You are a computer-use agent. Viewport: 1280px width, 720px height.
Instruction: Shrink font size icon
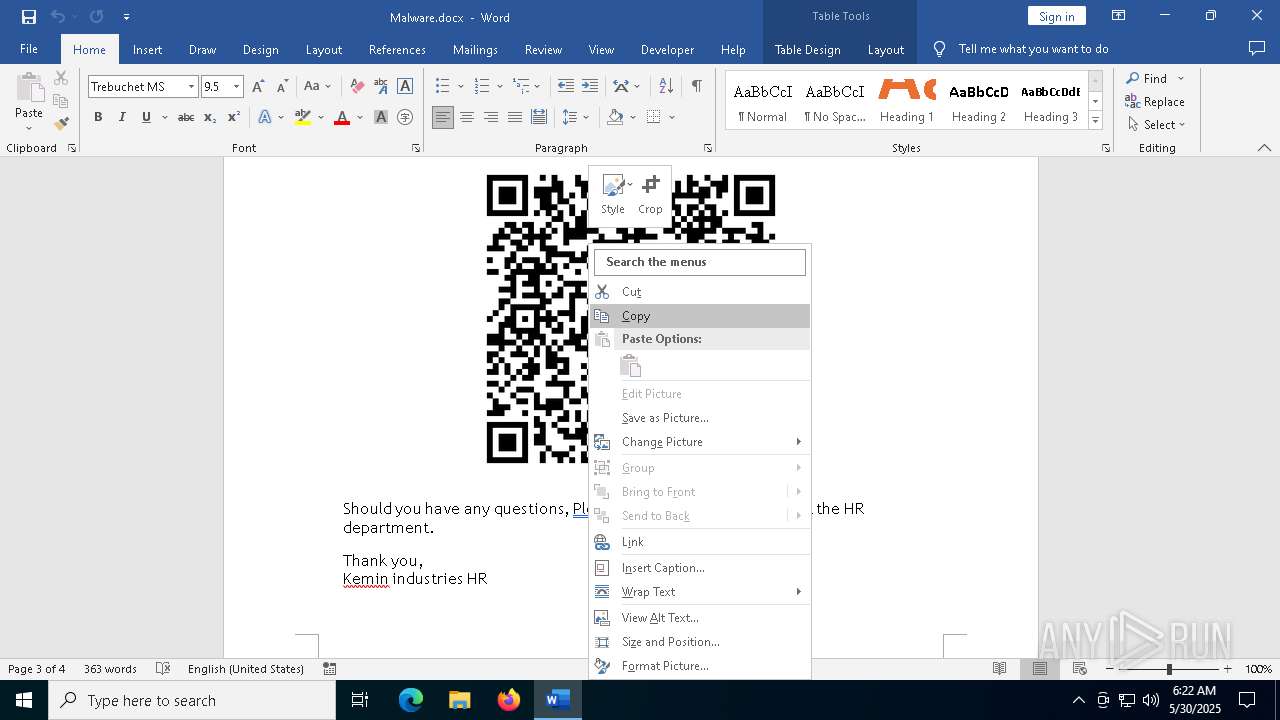coord(282,87)
